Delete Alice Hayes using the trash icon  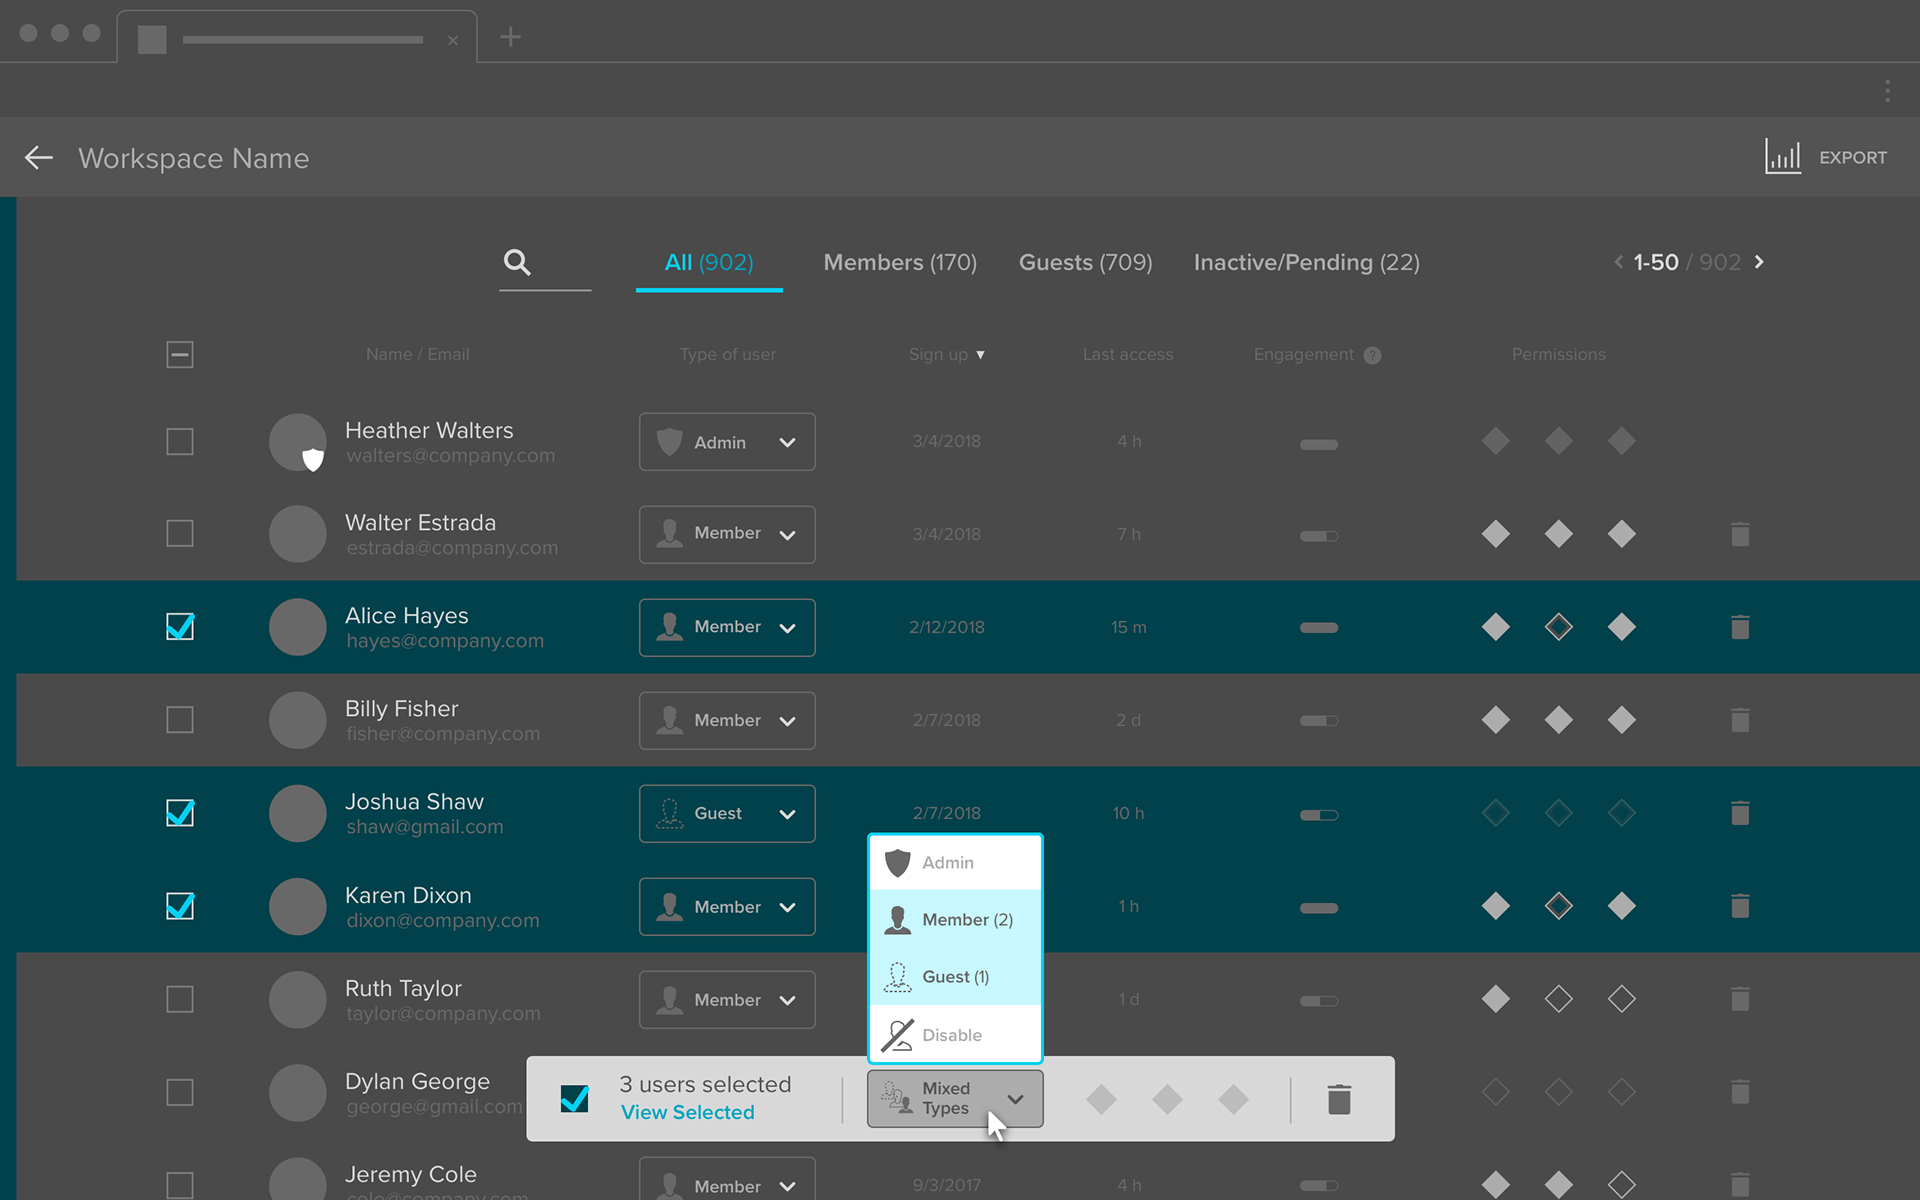1740,627
